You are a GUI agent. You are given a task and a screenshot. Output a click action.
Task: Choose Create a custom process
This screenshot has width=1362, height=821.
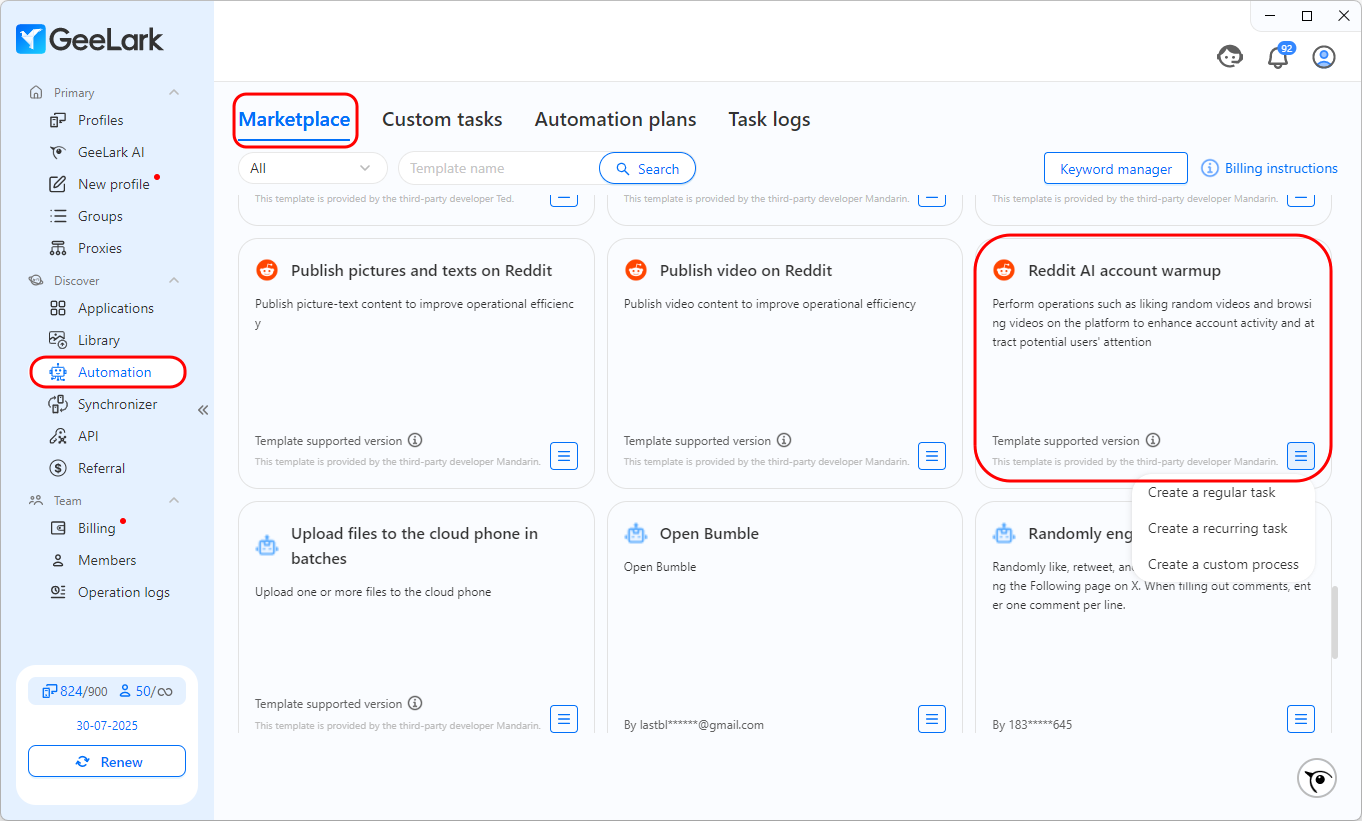1223,564
